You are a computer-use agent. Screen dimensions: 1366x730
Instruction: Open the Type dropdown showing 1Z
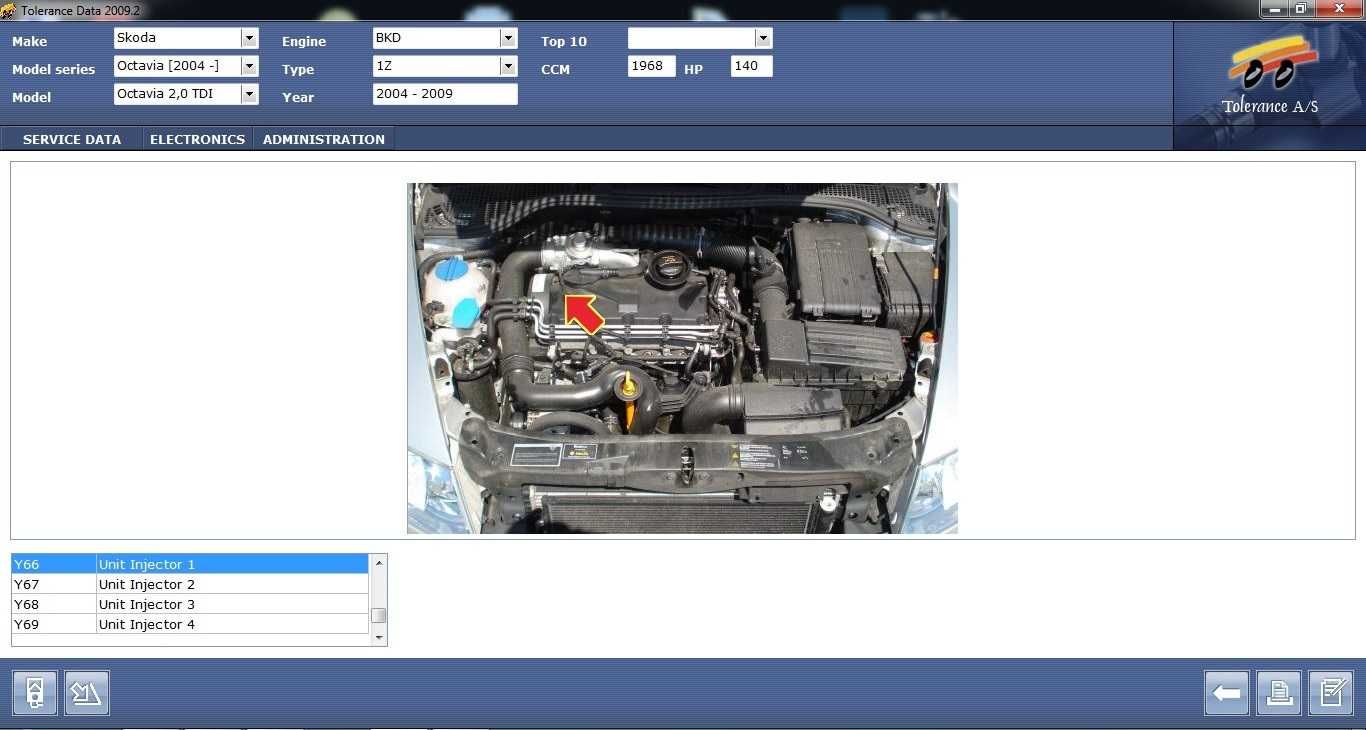point(508,66)
